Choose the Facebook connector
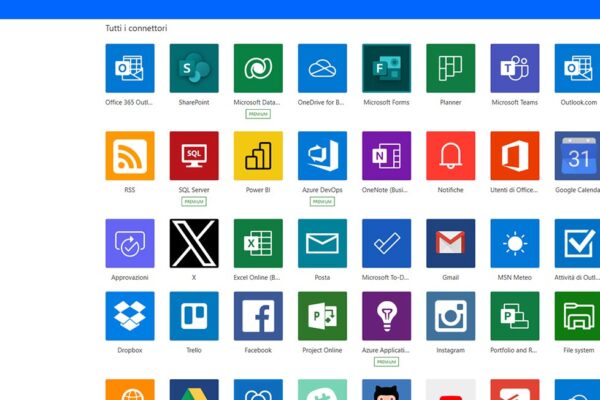 pos(258,316)
